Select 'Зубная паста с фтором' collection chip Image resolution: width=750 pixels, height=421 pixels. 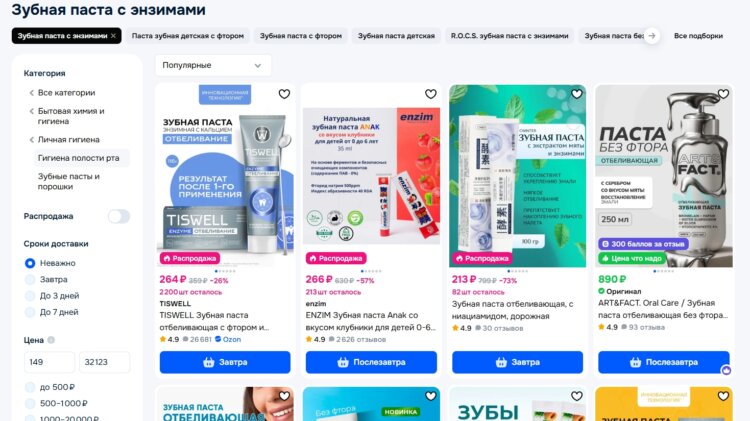click(301, 36)
